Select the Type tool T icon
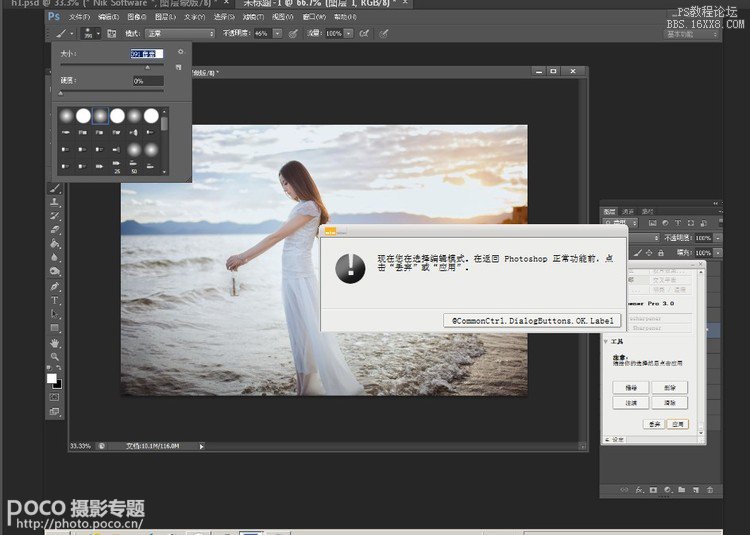This screenshot has width=750, height=535. tap(55, 300)
